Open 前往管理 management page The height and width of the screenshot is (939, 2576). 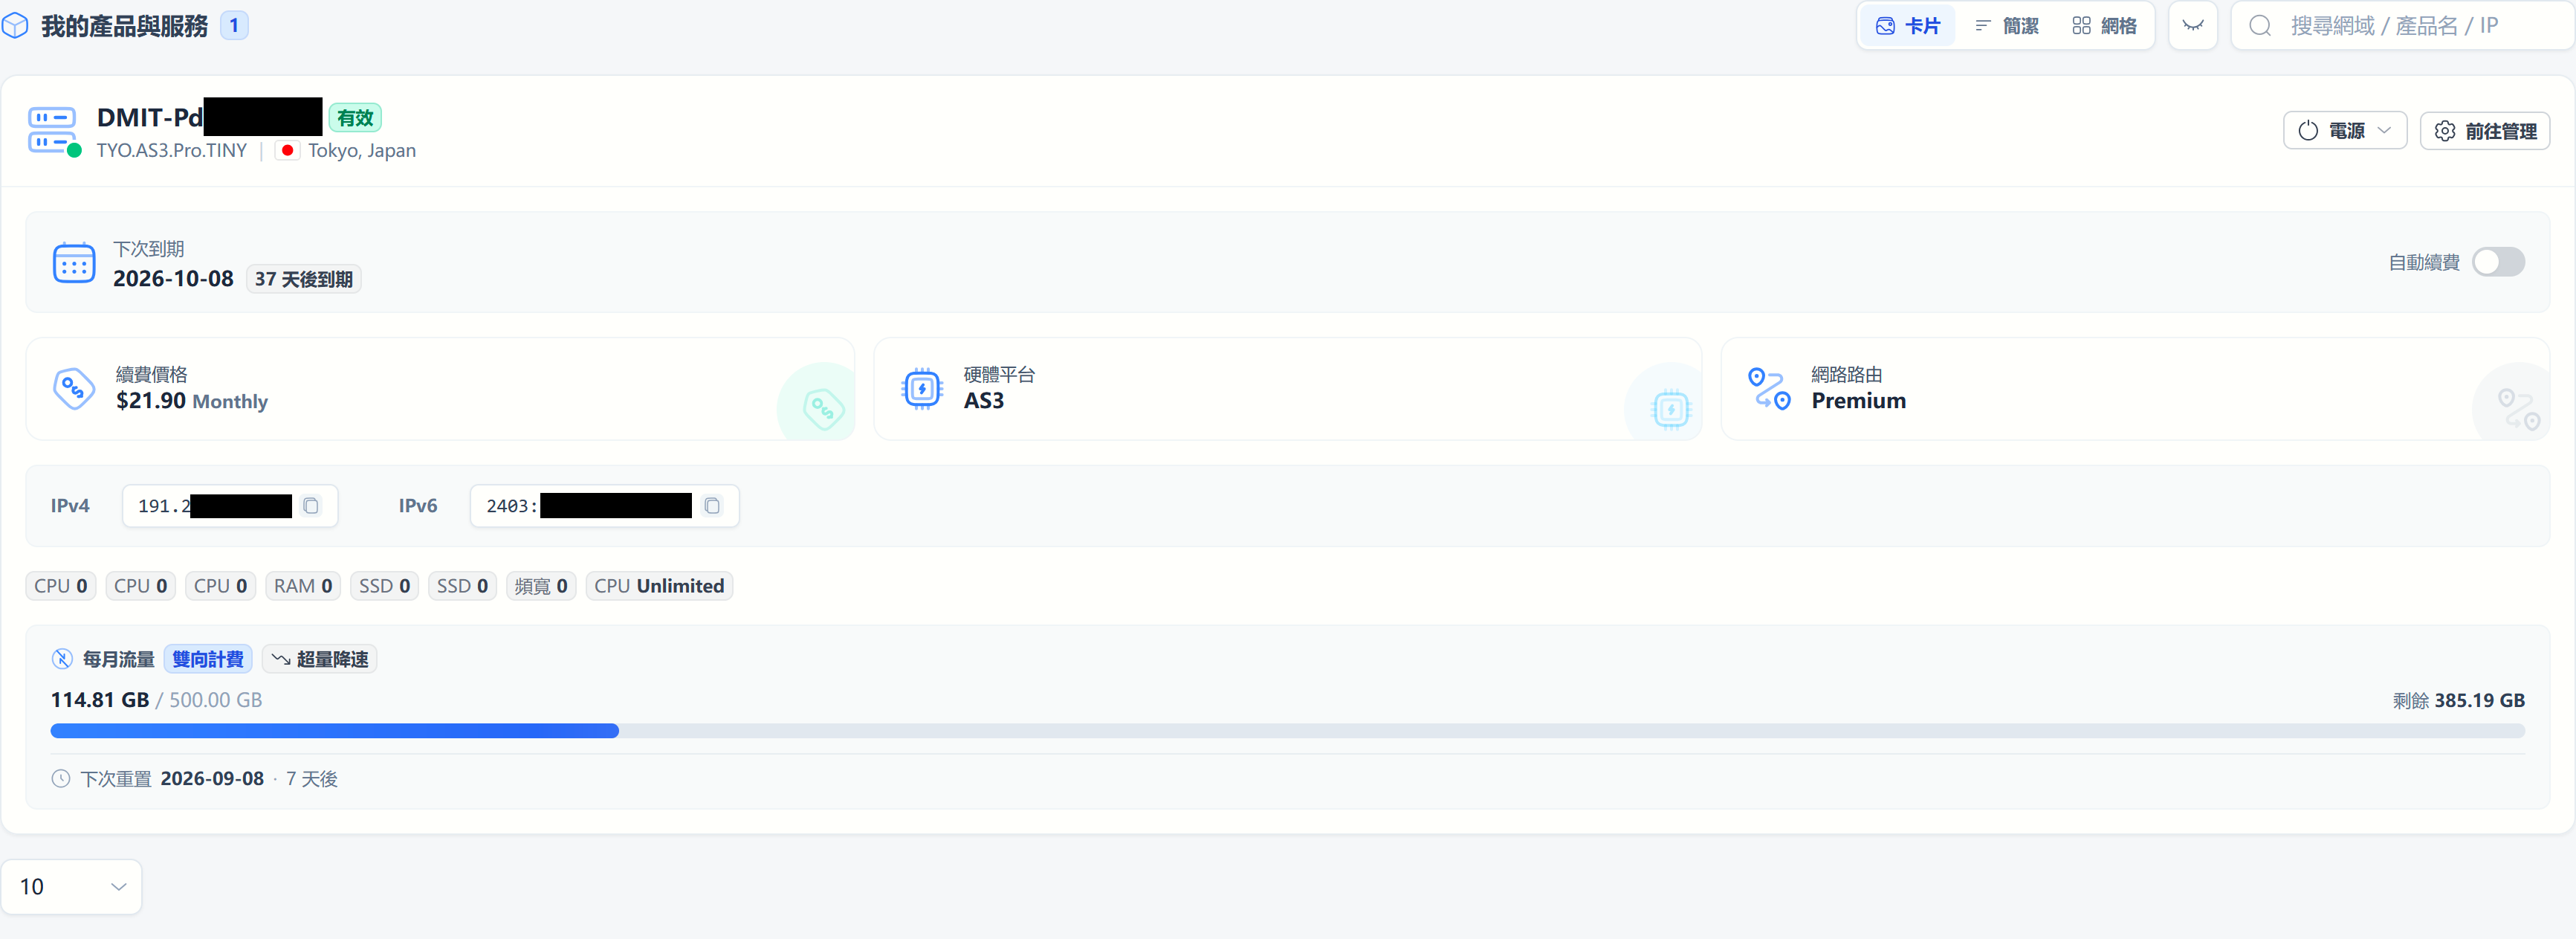[2484, 131]
